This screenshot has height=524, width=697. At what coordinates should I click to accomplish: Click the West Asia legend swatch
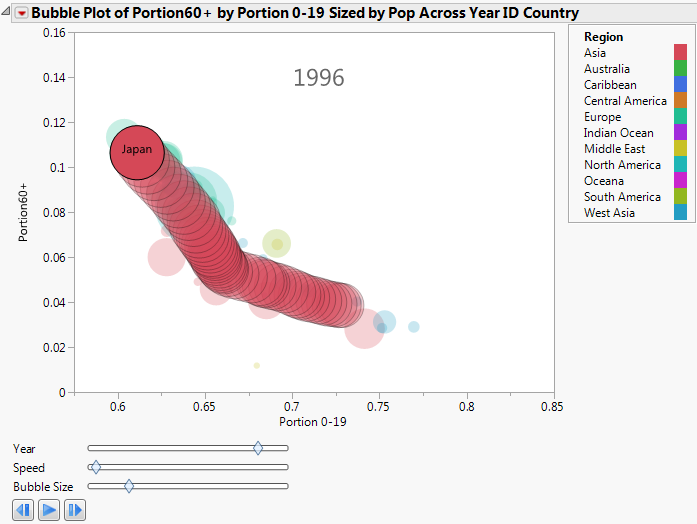(x=681, y=213)
